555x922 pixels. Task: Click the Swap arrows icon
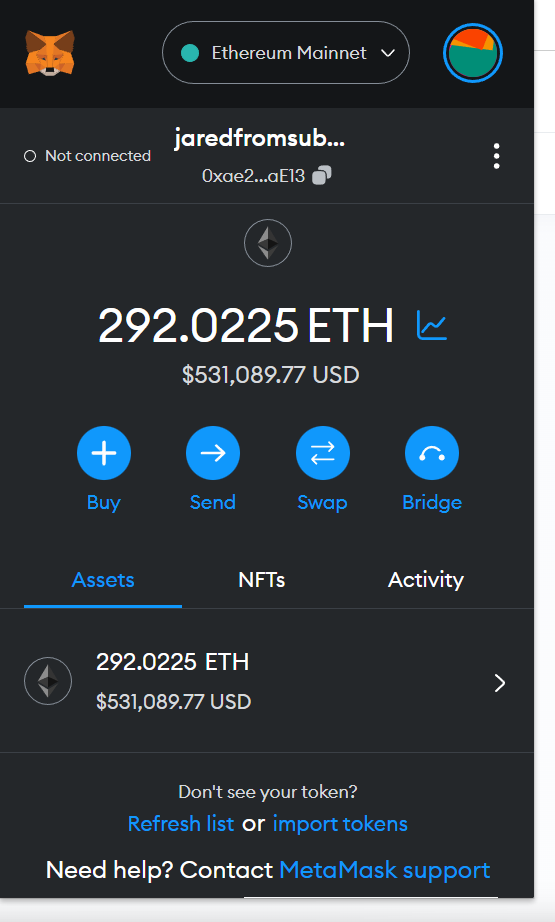click(x=323, y=453)
